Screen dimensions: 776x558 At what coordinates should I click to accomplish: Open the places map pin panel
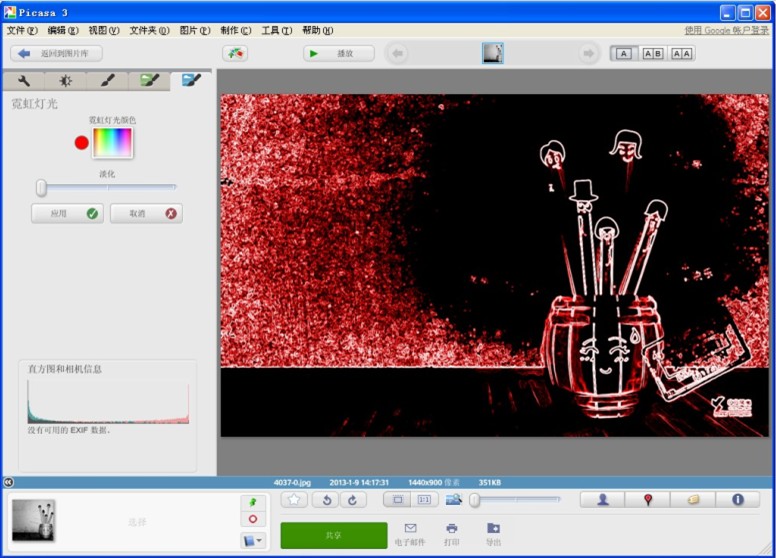648,499
